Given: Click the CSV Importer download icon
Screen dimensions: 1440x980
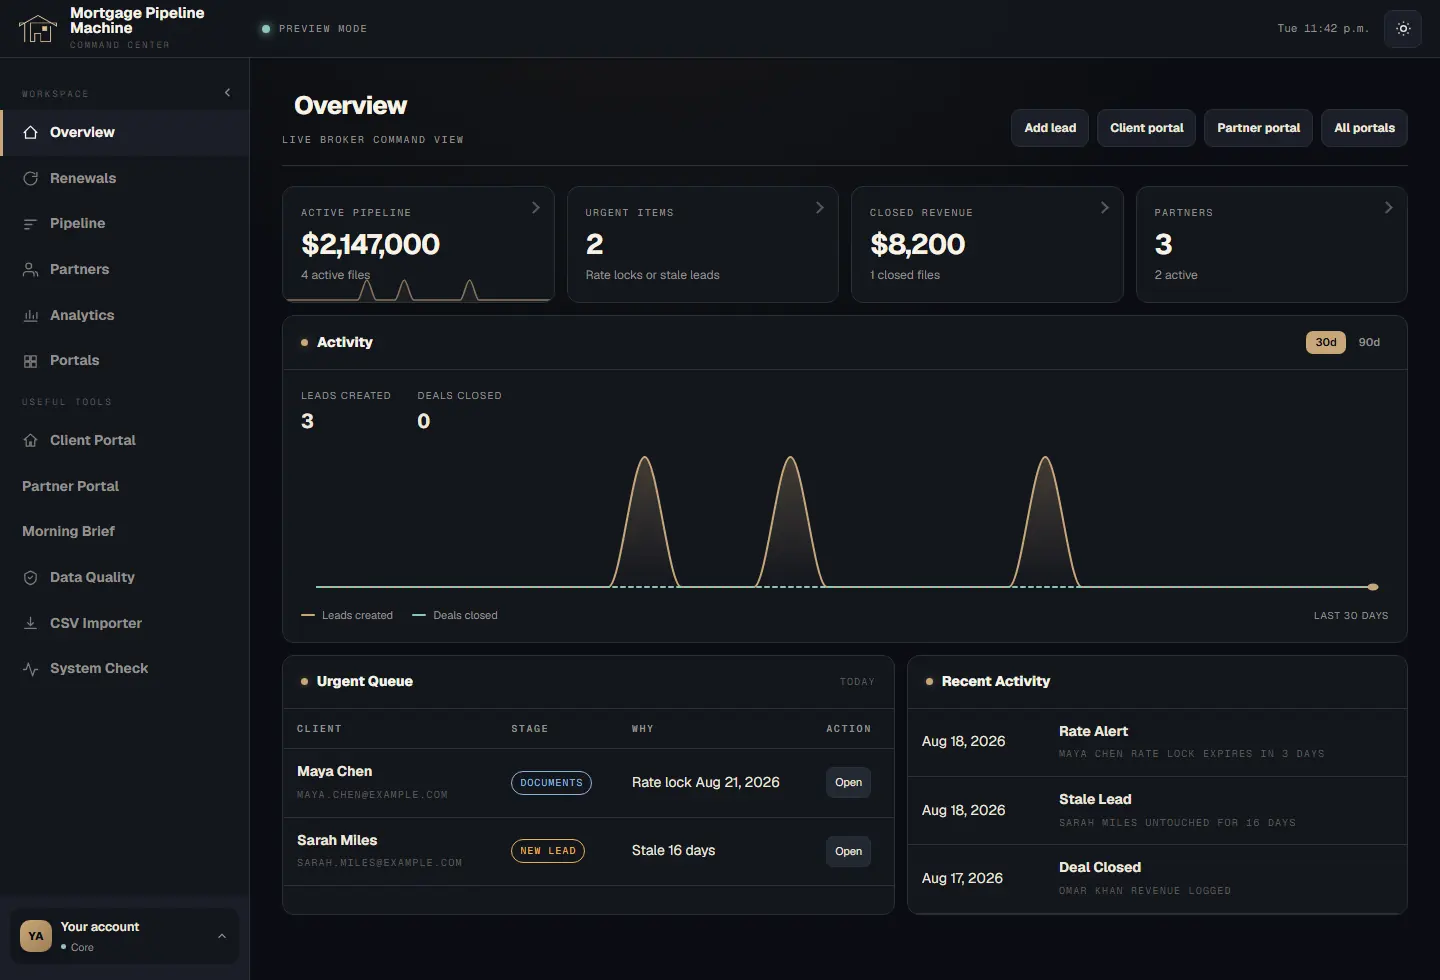Looking at the screenshot, I should pyautogui.click(x=30, y=623).
